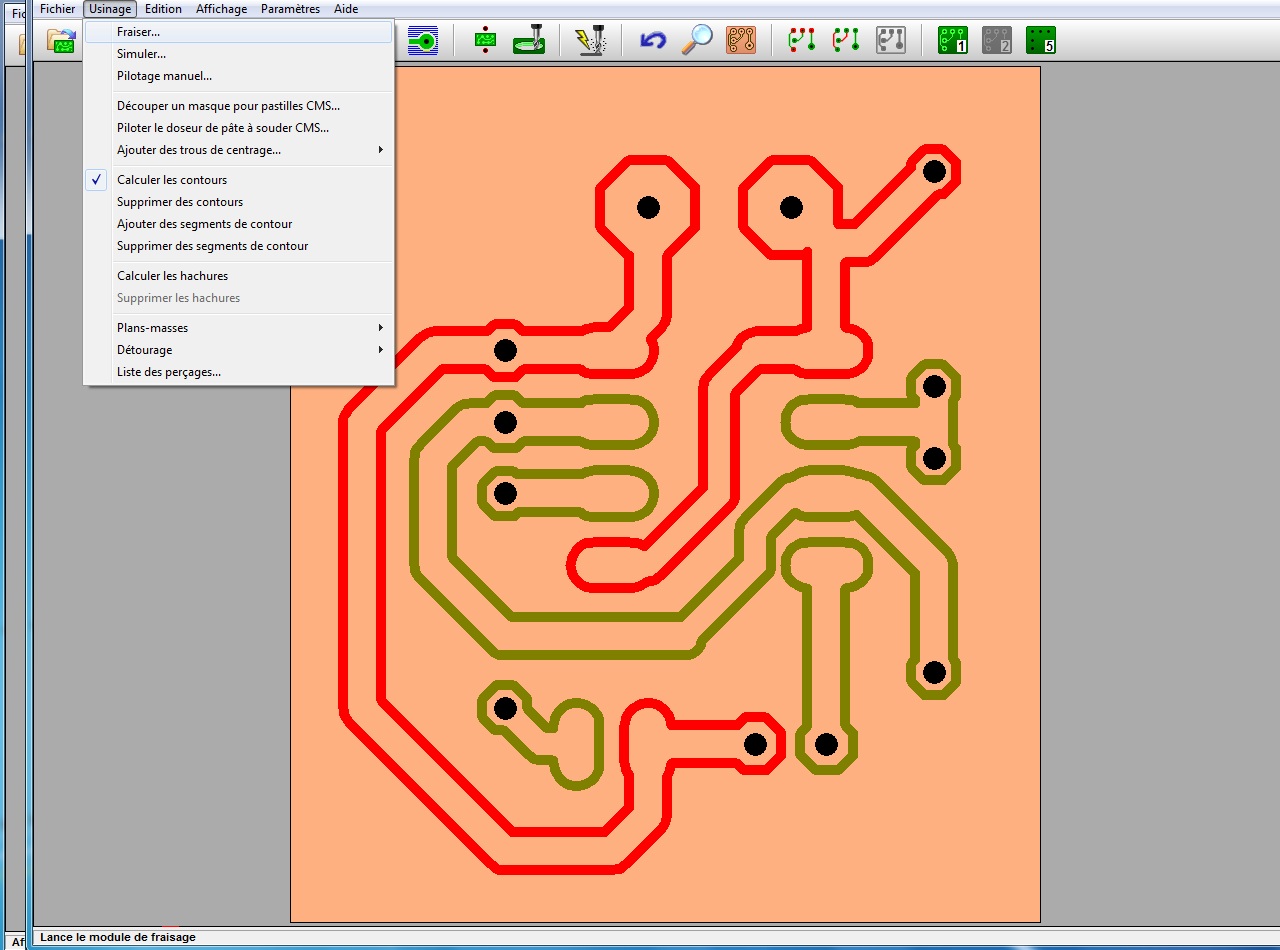The height and width of the screenshot is (950, 1280).
Task: Open the Affichage menu
Action: click(221, 9)
